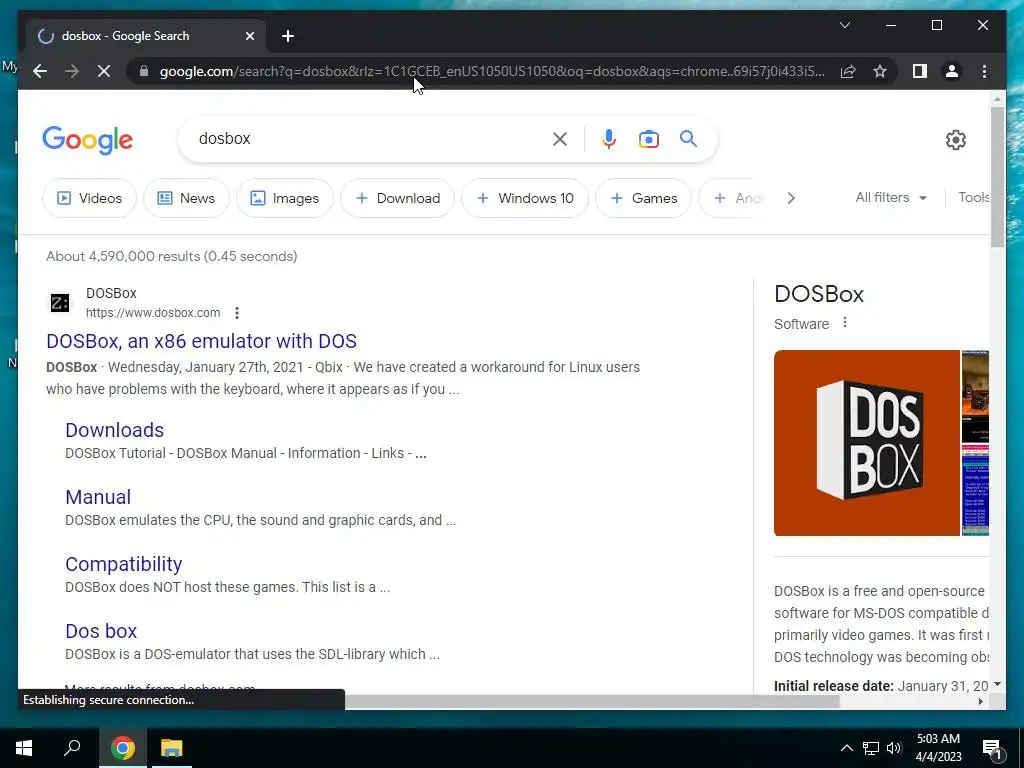Open DOSBox logo image in knowledge panel
1024x768 pixels.
[867, 443]
